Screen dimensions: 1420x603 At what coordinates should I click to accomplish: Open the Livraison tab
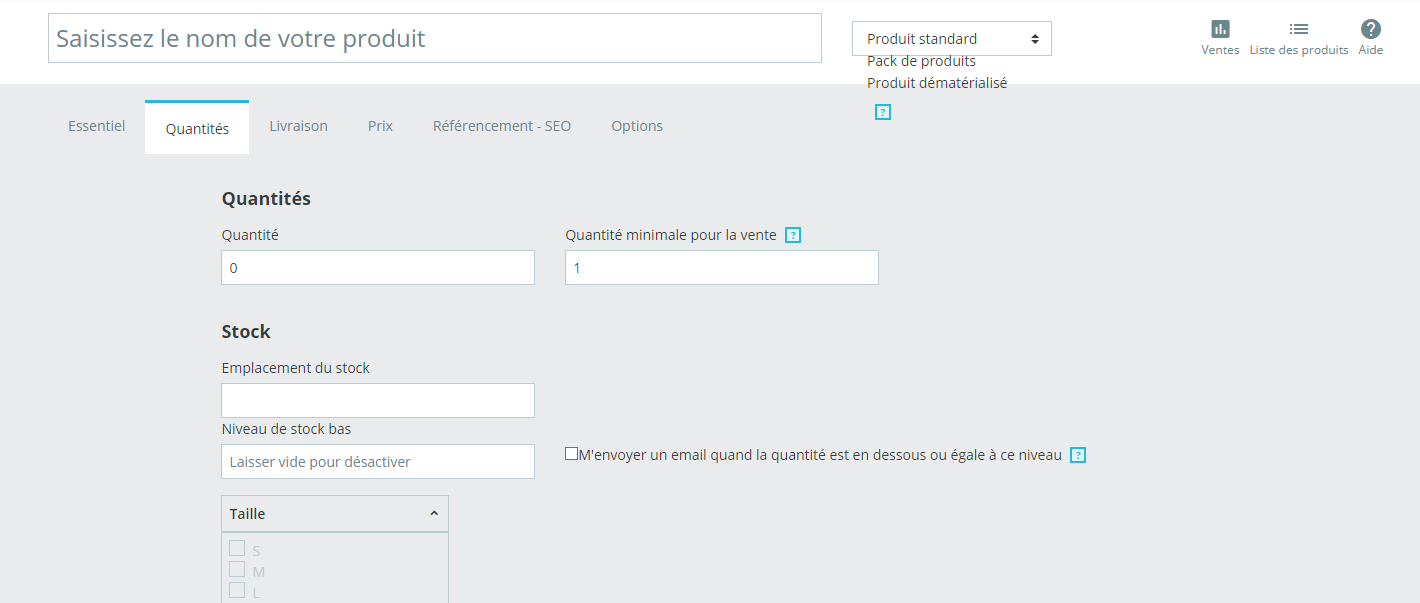pos(298,127)
